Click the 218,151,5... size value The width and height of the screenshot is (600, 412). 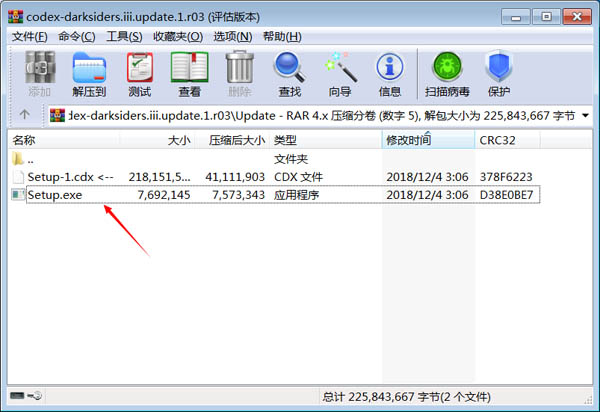click(159, 177)
